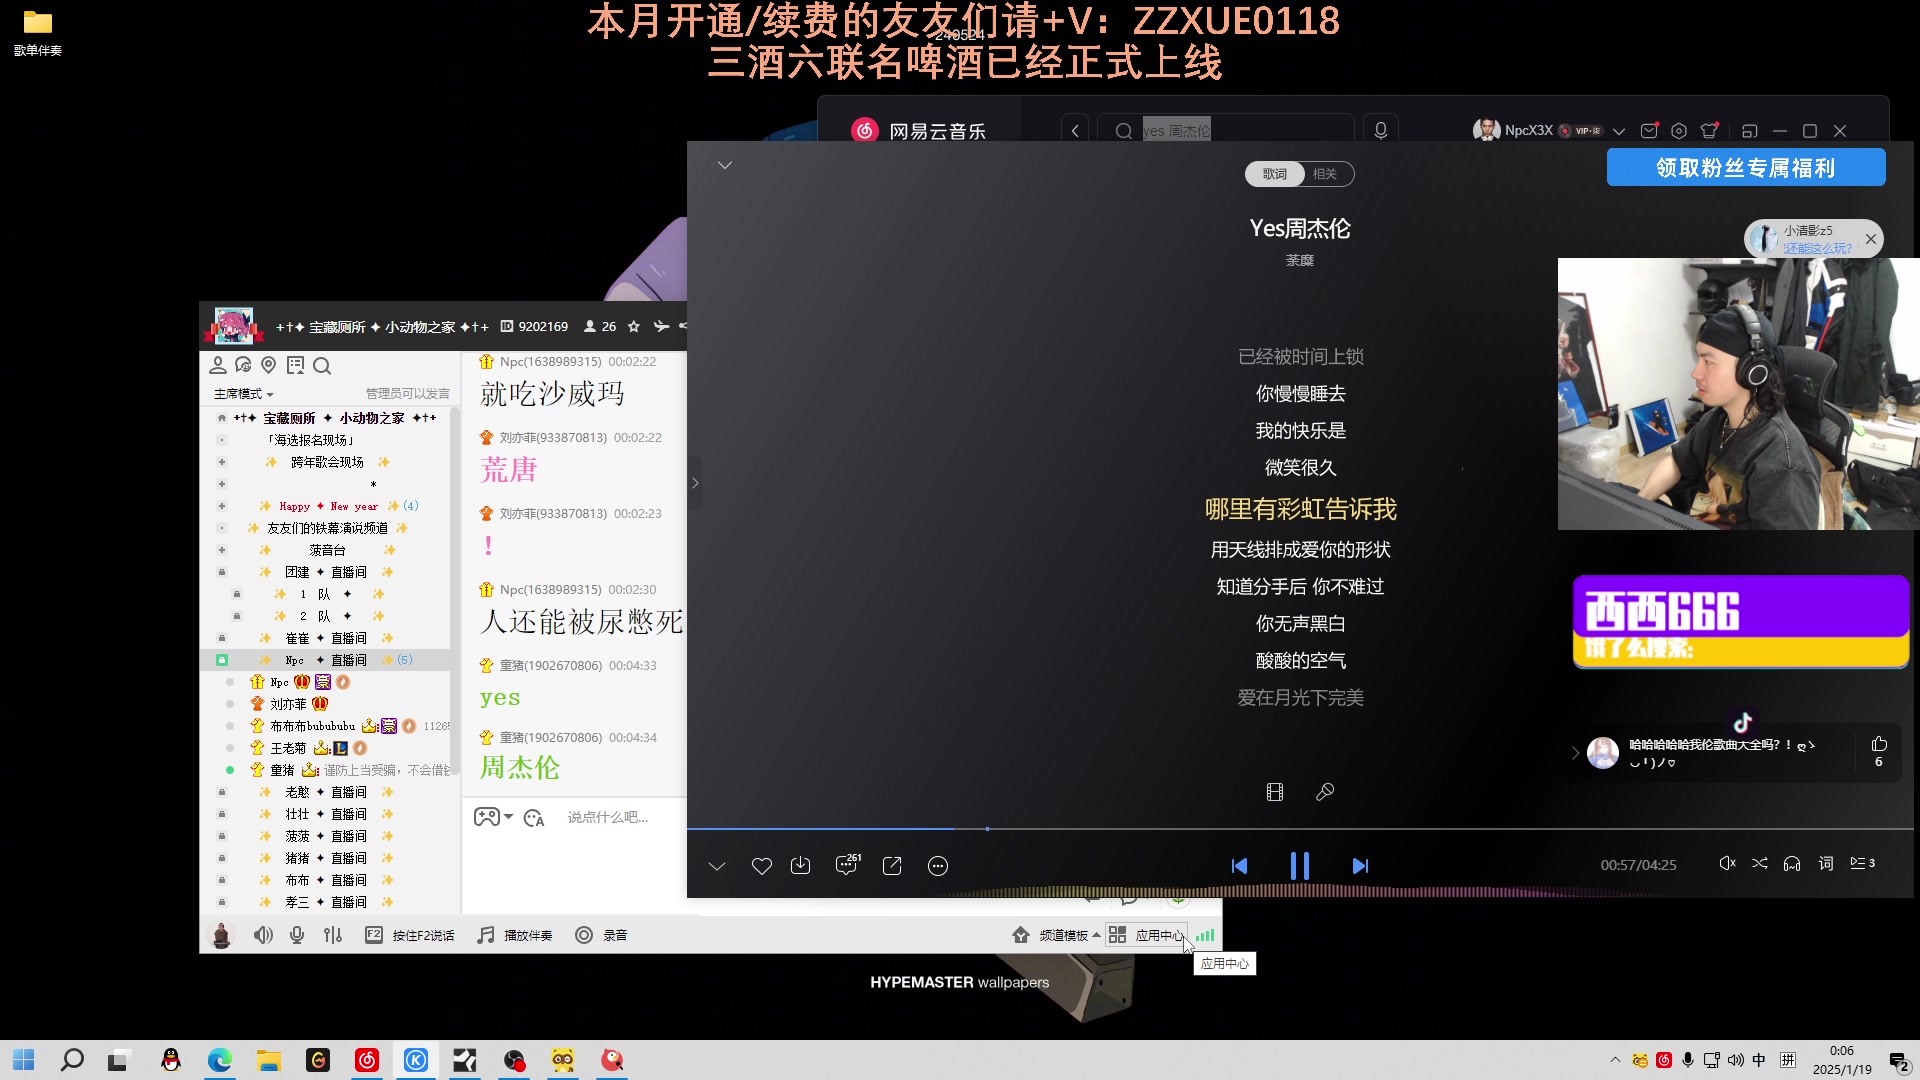Expand the NpcX3X account dropdown

(x=1619, y=131)
